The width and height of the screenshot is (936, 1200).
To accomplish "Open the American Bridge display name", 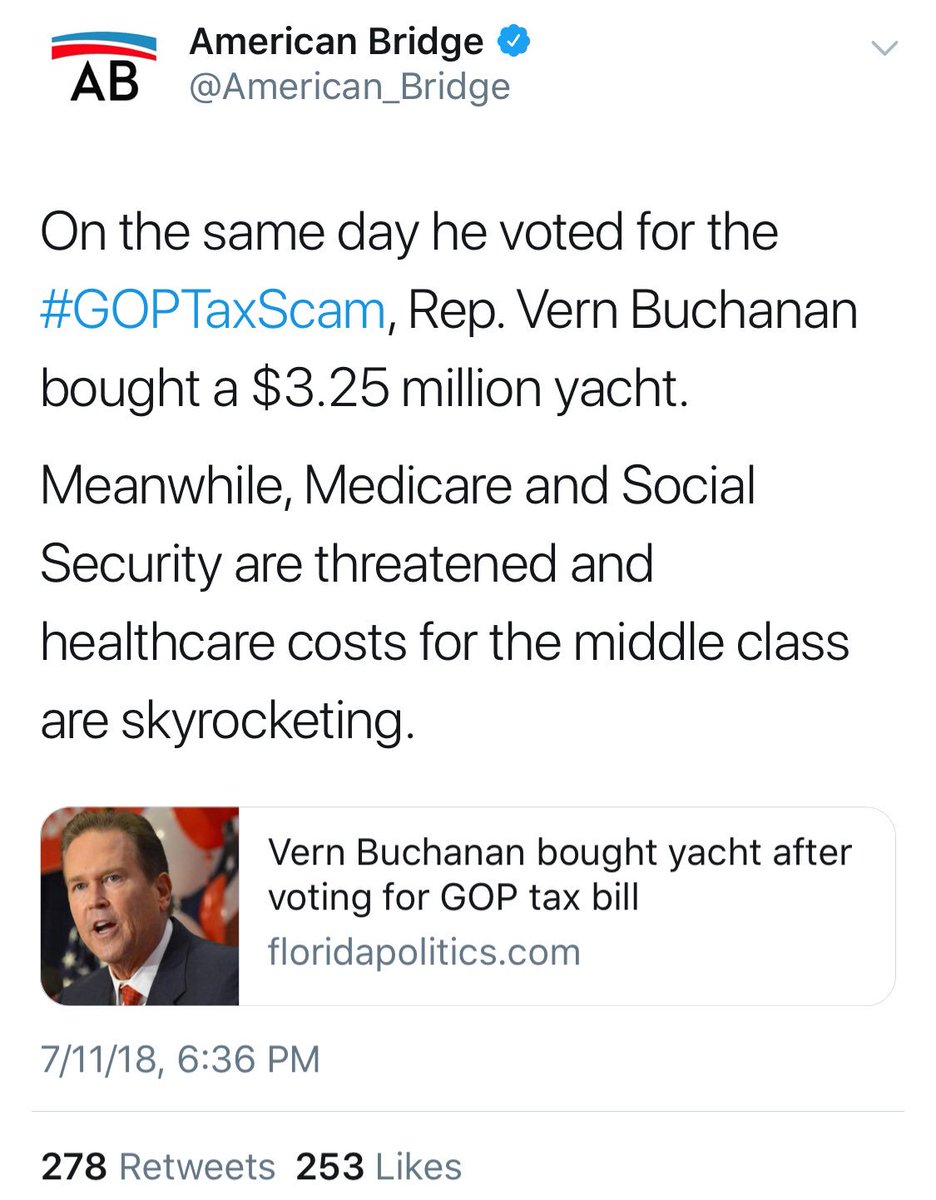I will [336, 42].
